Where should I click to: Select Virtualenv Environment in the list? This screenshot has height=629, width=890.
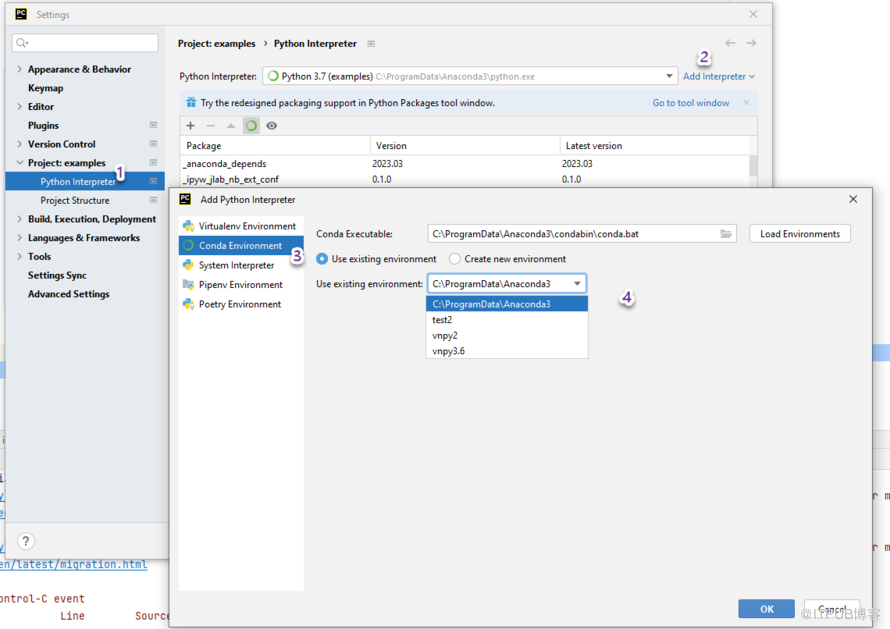[x=246, y=226]
